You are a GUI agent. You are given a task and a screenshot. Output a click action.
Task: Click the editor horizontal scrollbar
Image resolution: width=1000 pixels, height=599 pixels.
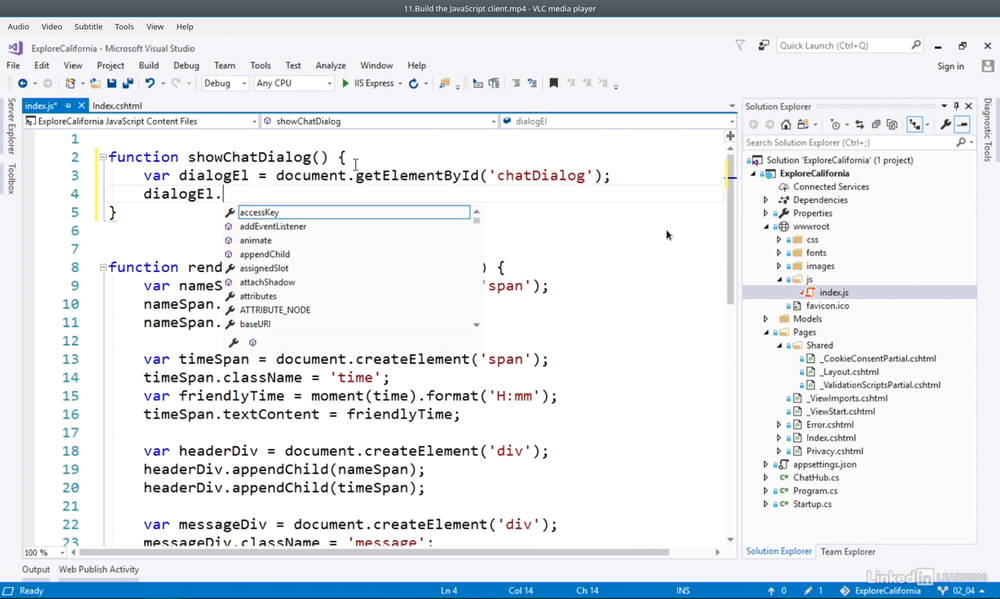coord(374,552)
